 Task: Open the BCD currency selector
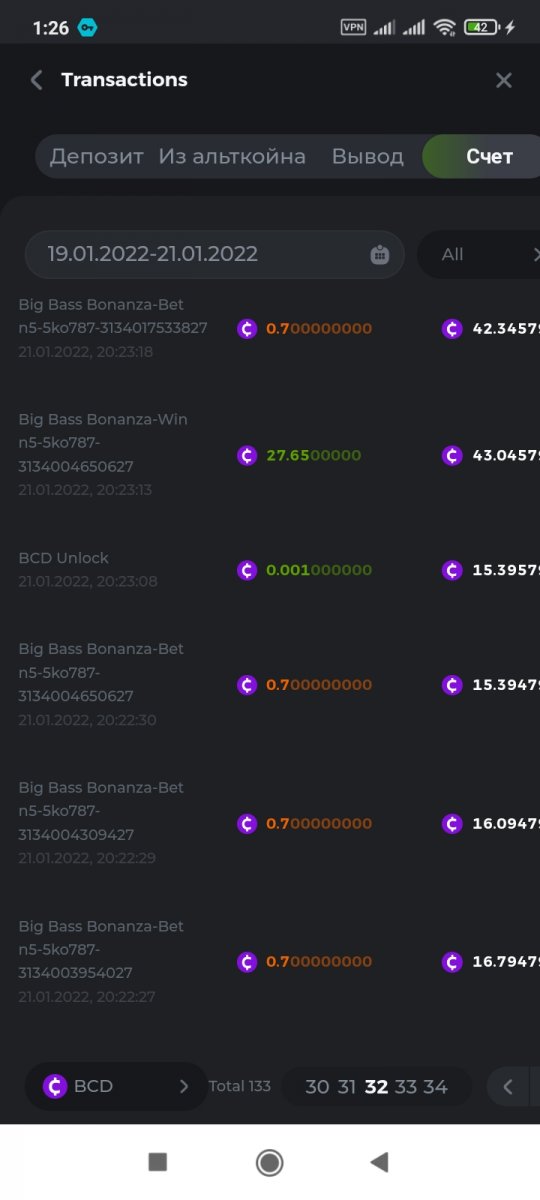[x=116, y=1086]
